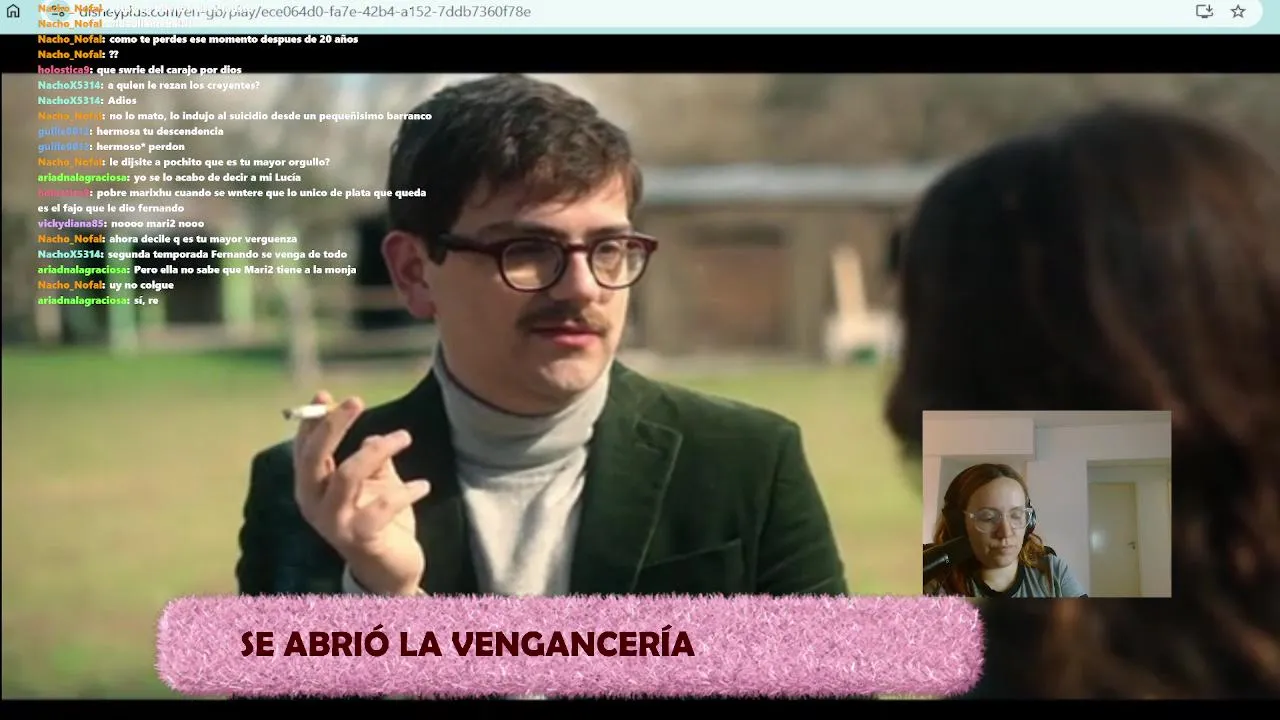1280x720 pixels.
Task: Click chat message 'uy no colgue'
Action: (x=141, y=285)
